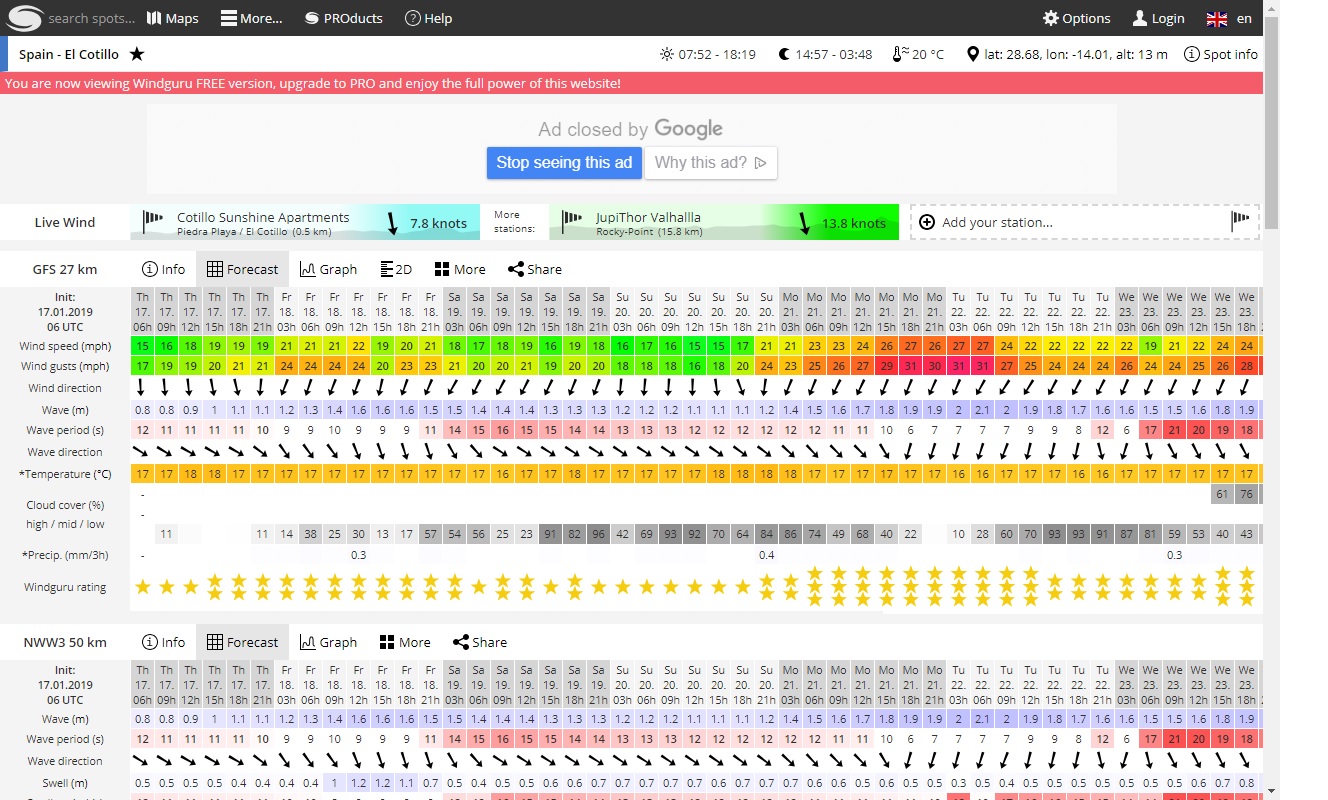Screen dimensions: 1328x800
Task: Click the NWW3 50 km model label
Action: 65,642
